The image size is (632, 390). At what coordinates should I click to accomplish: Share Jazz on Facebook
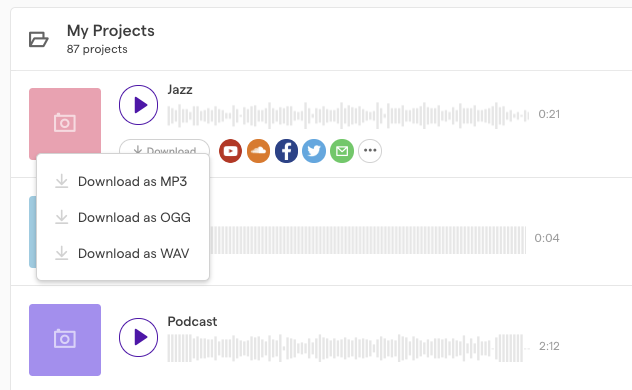click(x=286, y=151)
